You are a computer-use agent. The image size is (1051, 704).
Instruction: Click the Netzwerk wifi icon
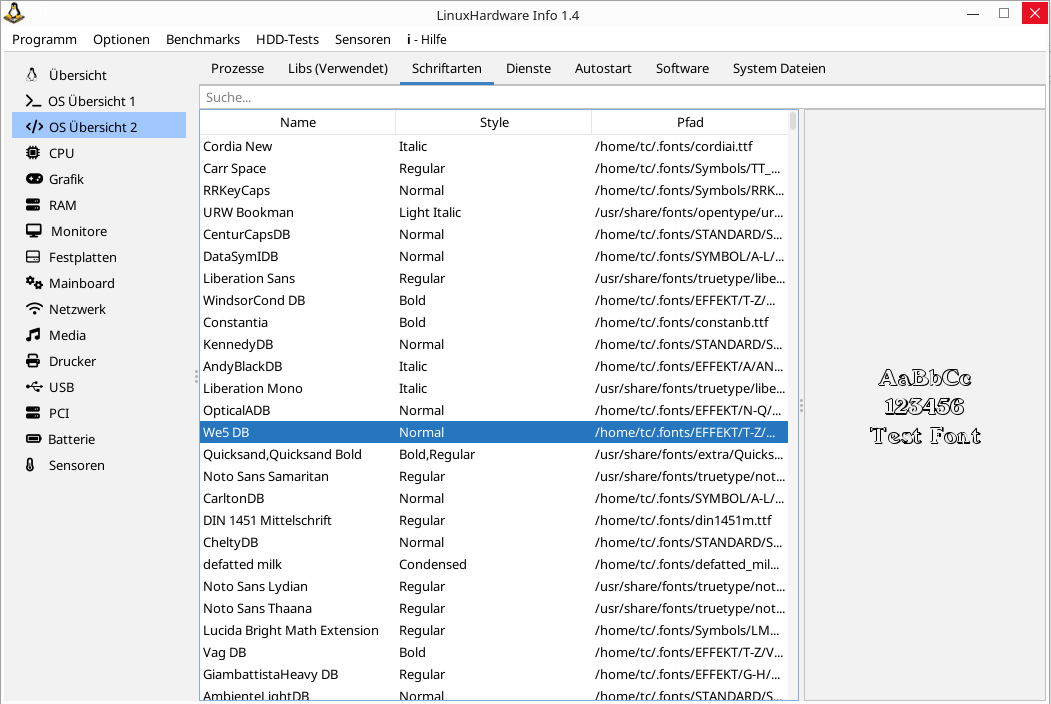coord(34,308)
